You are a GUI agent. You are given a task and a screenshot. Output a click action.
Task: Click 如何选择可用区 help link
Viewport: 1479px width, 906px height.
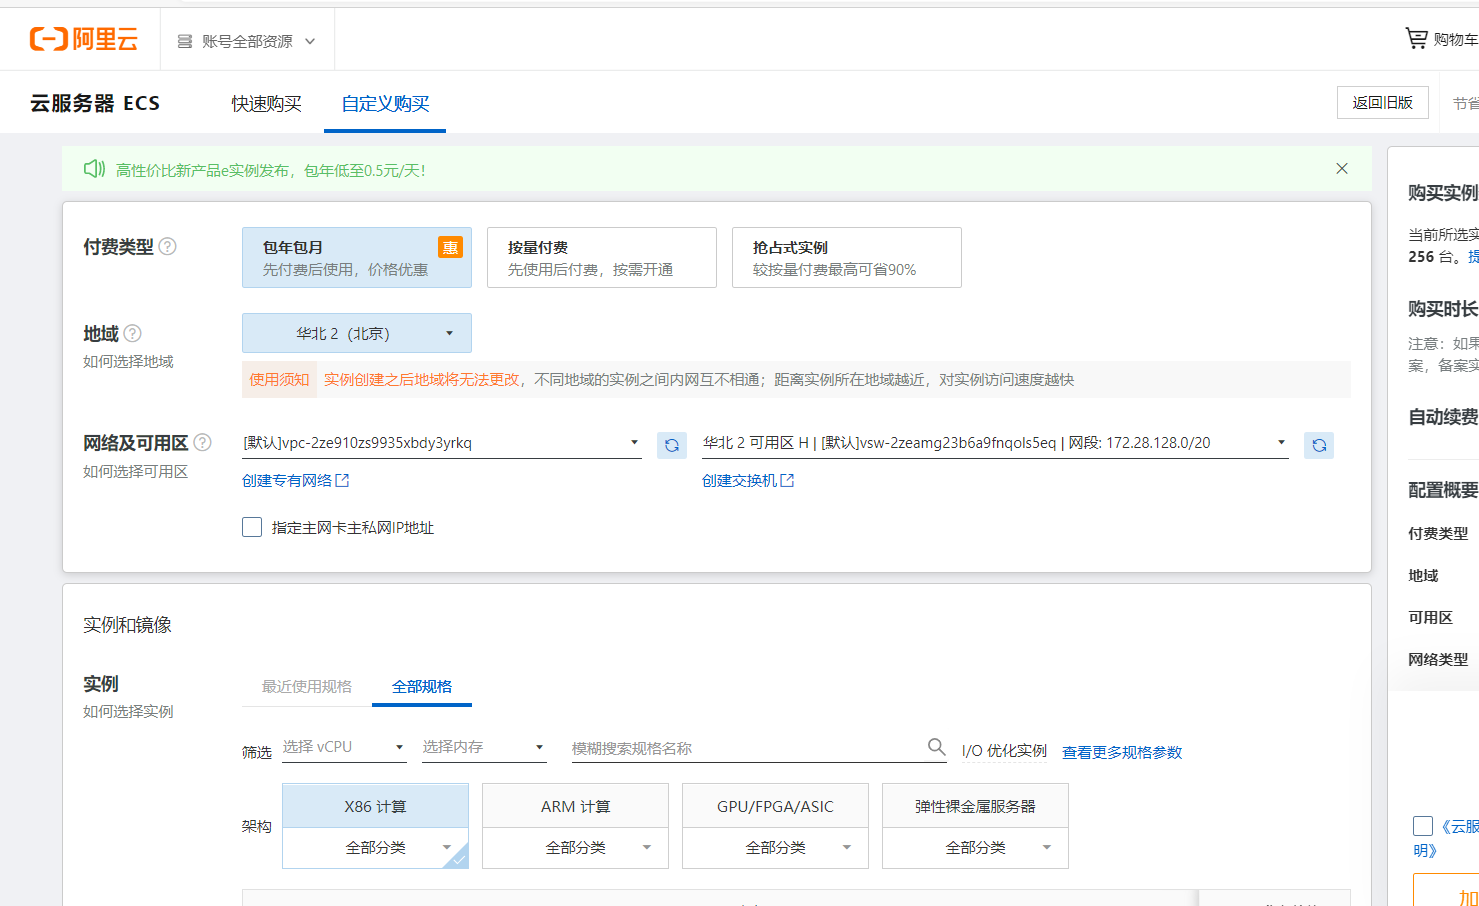(135, 471)
